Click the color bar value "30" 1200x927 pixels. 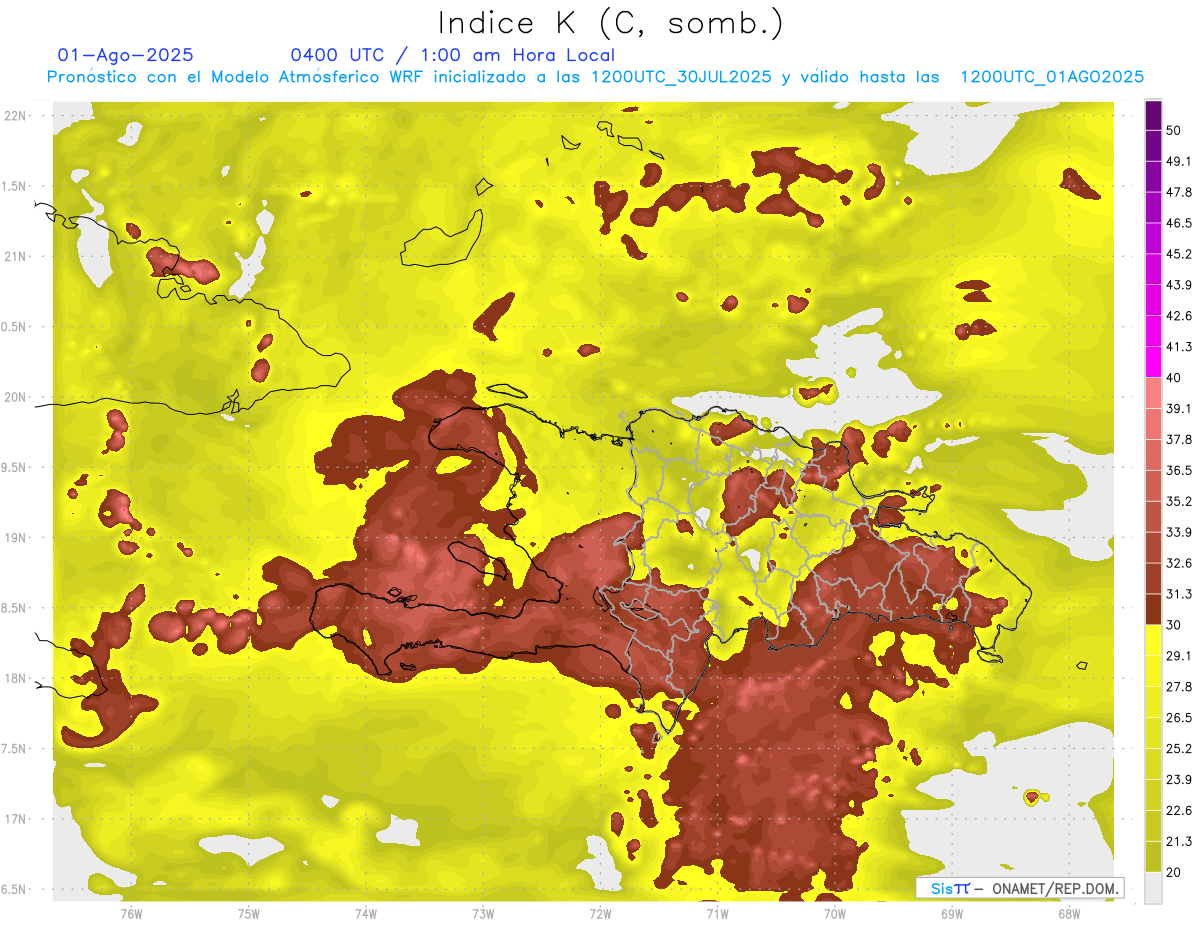1174,625
